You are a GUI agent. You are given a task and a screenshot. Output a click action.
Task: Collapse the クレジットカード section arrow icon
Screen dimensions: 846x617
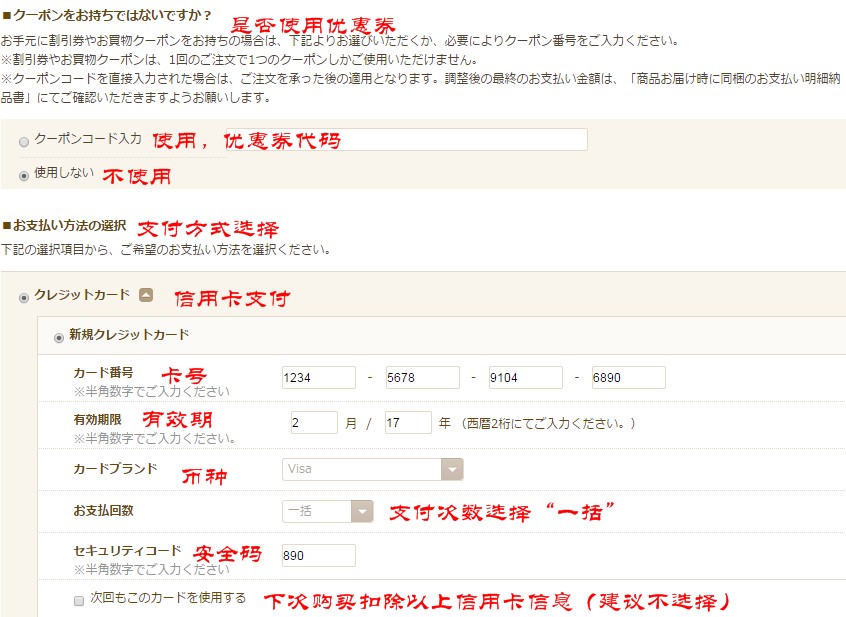coord(146,296)
